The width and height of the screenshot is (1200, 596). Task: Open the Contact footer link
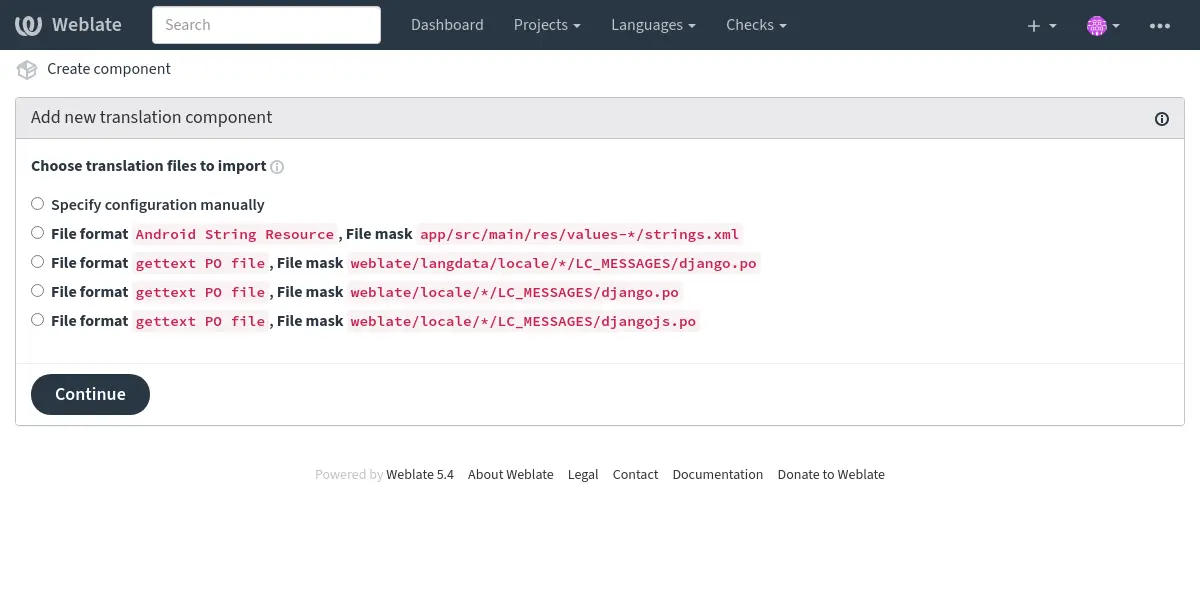635,475
